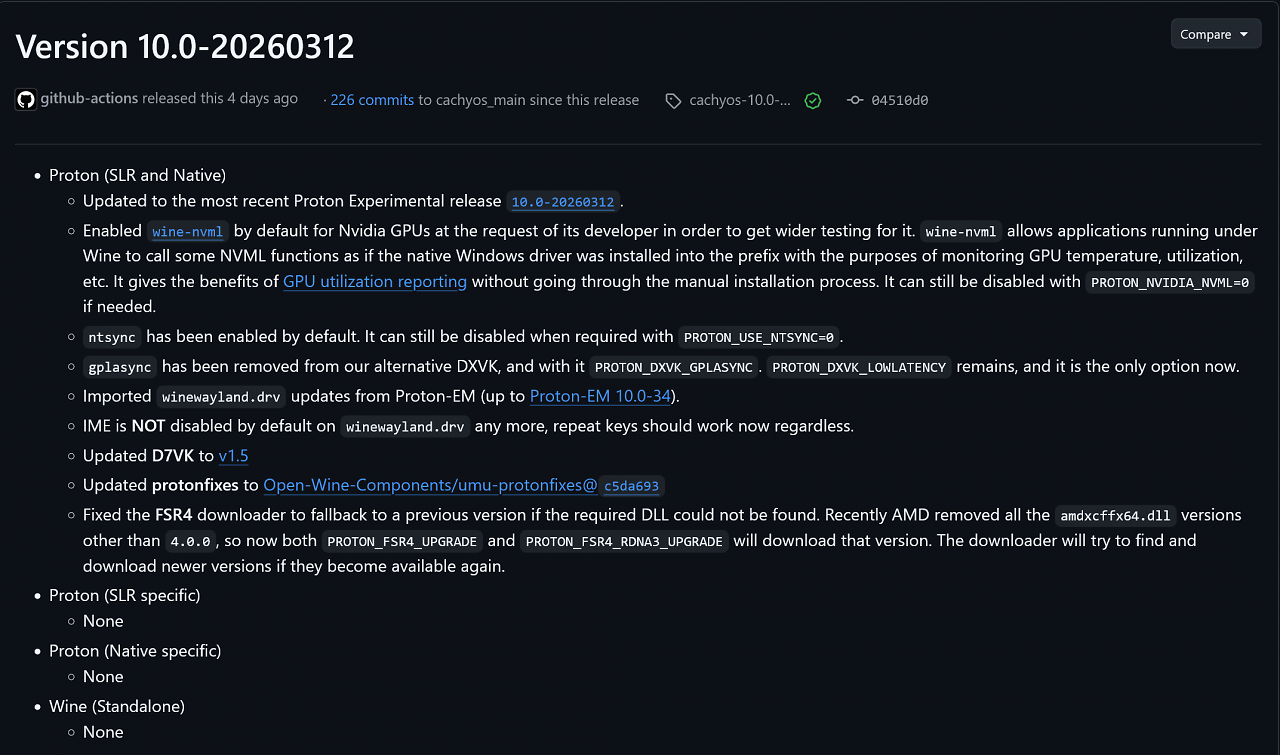Open the 226 commits link
1280x755 pixels.
372,100
